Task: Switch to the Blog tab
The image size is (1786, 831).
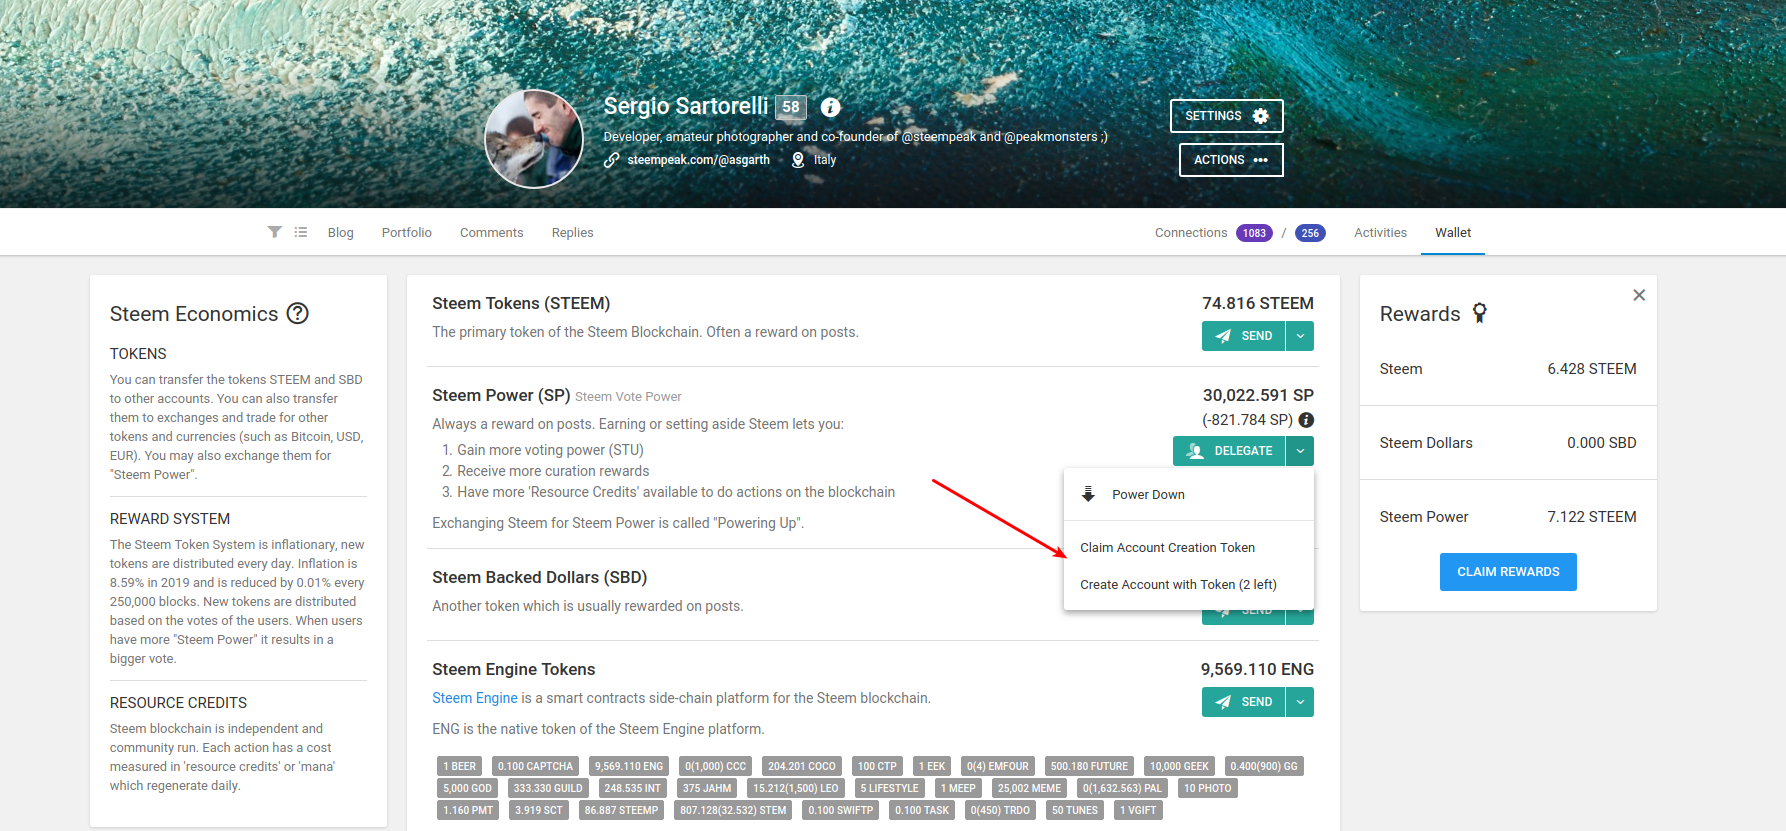Action: click(340, 232)
